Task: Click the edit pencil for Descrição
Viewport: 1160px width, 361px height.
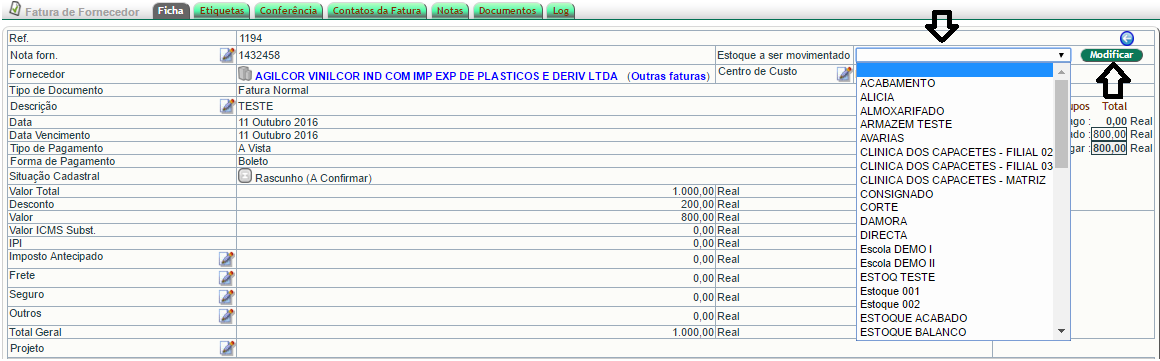Action: [227, 106]
